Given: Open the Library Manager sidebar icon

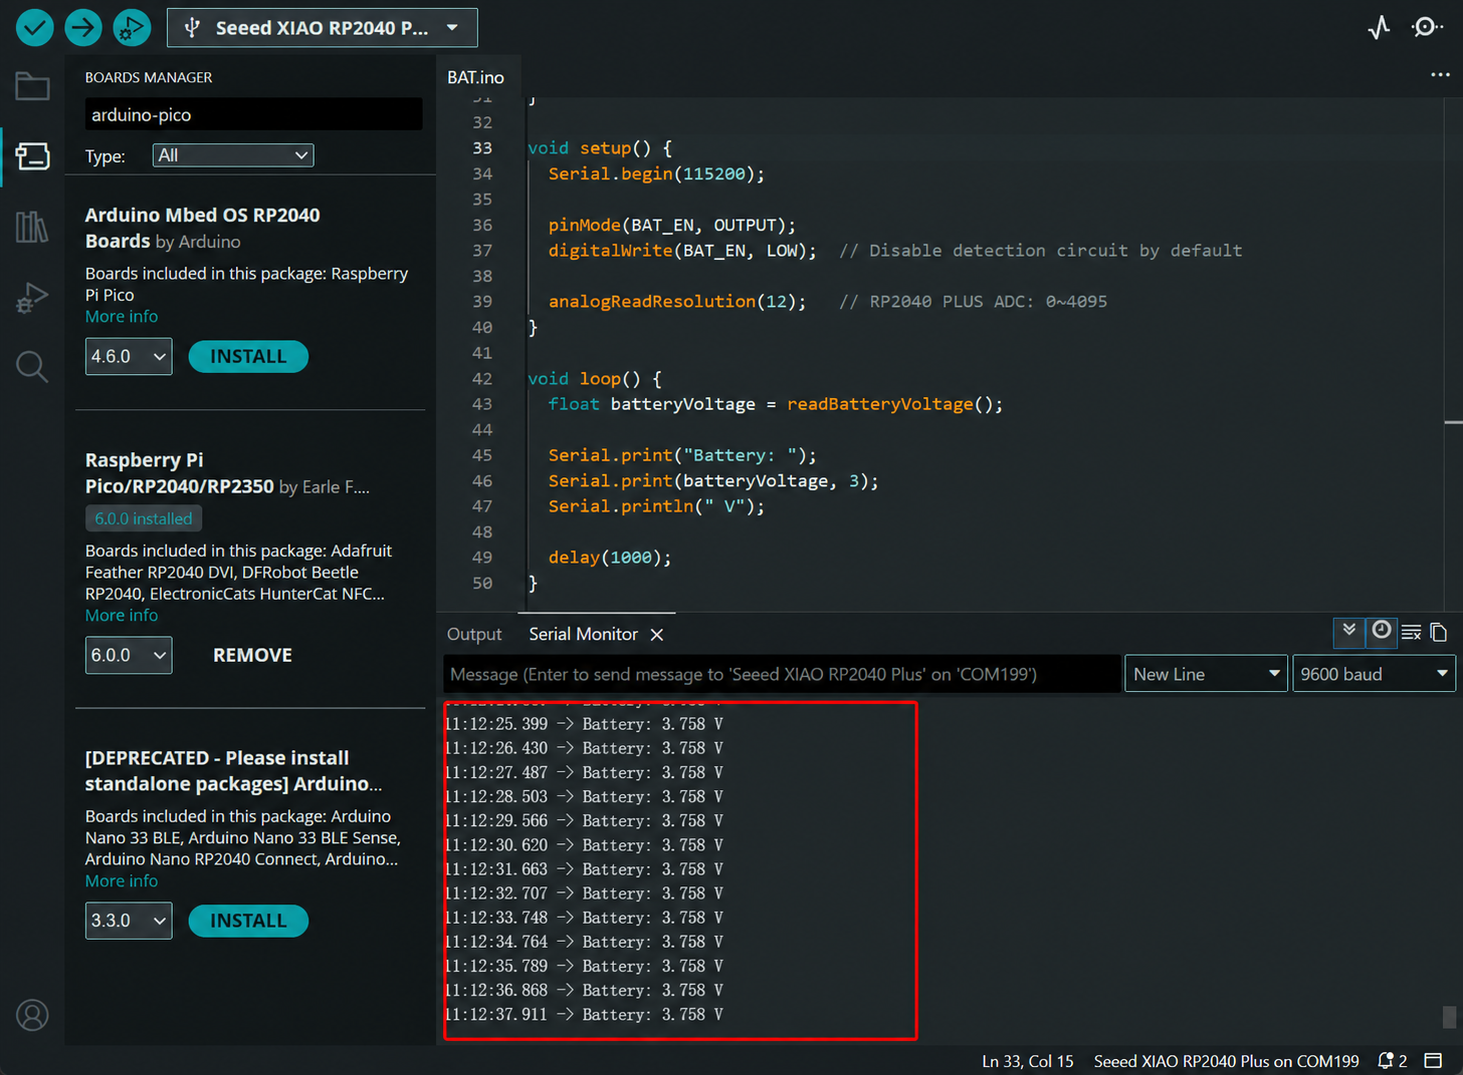Looking at the screenshot, I should [x=32, y=227].
